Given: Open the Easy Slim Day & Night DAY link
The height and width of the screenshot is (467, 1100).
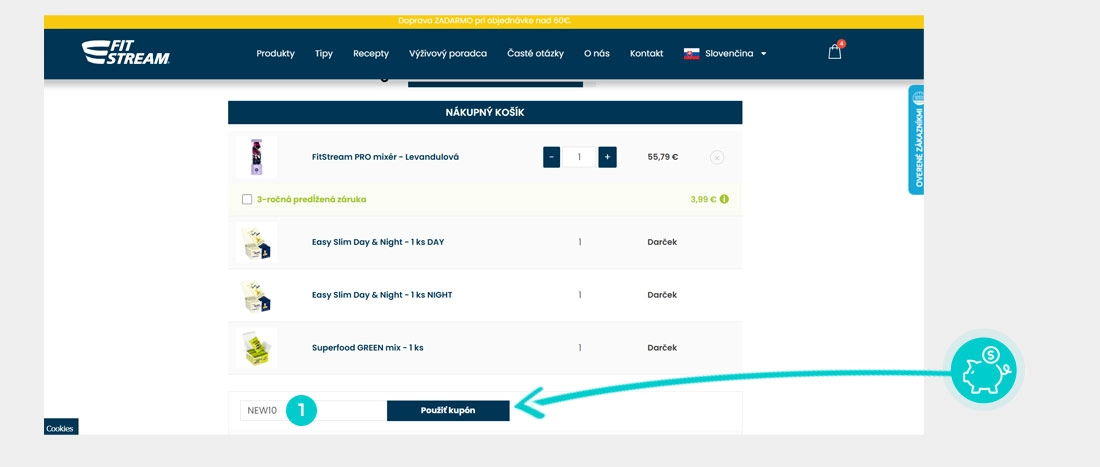Looking at the screenshot, I should [377, 242].
